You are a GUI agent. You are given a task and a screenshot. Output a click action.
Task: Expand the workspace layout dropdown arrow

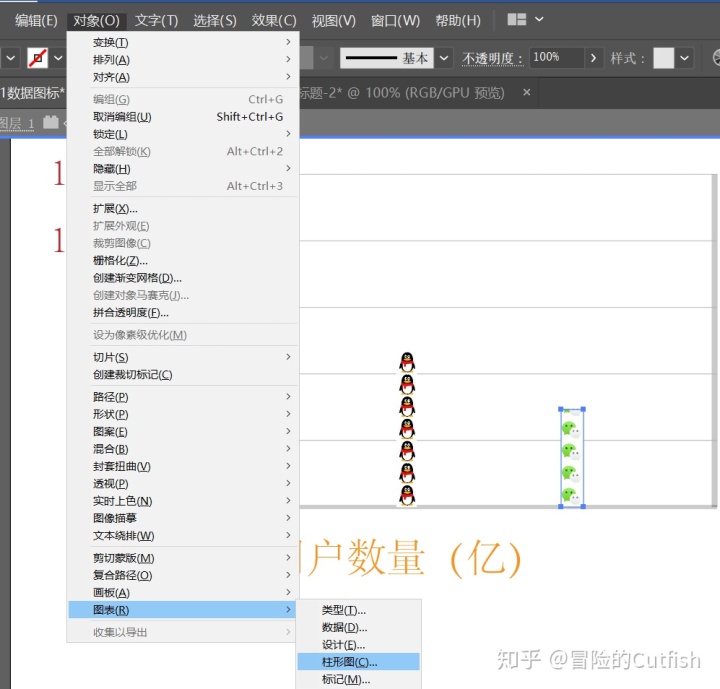click(539, 19)
